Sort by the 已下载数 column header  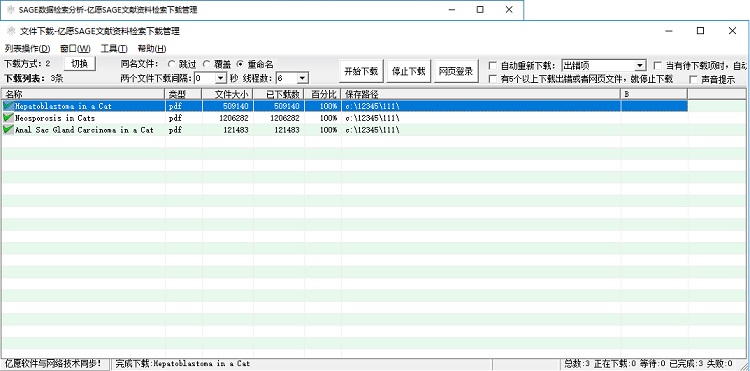click(x=279, y=94)
